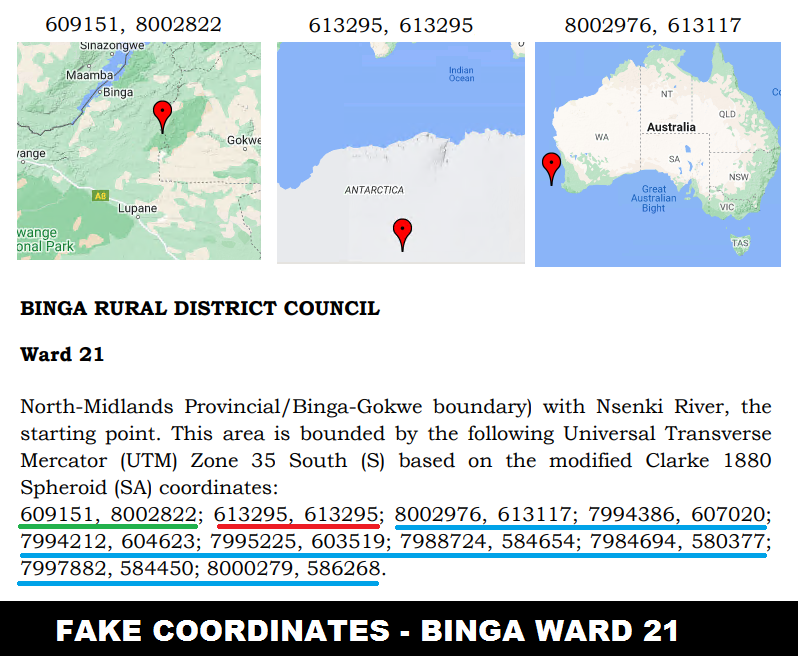Click the 'VIC' state label
The height and width of the screenshot is (656, 798).
click(727, 207)
